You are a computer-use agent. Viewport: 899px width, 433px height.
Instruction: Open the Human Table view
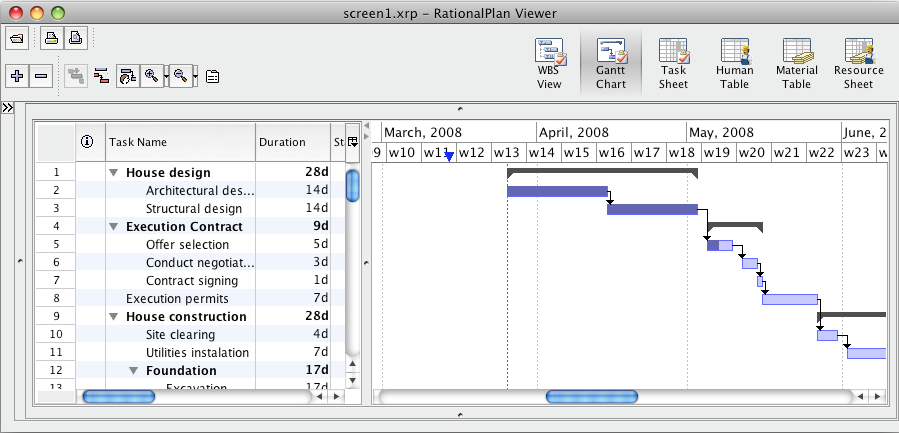click(734, 63)
